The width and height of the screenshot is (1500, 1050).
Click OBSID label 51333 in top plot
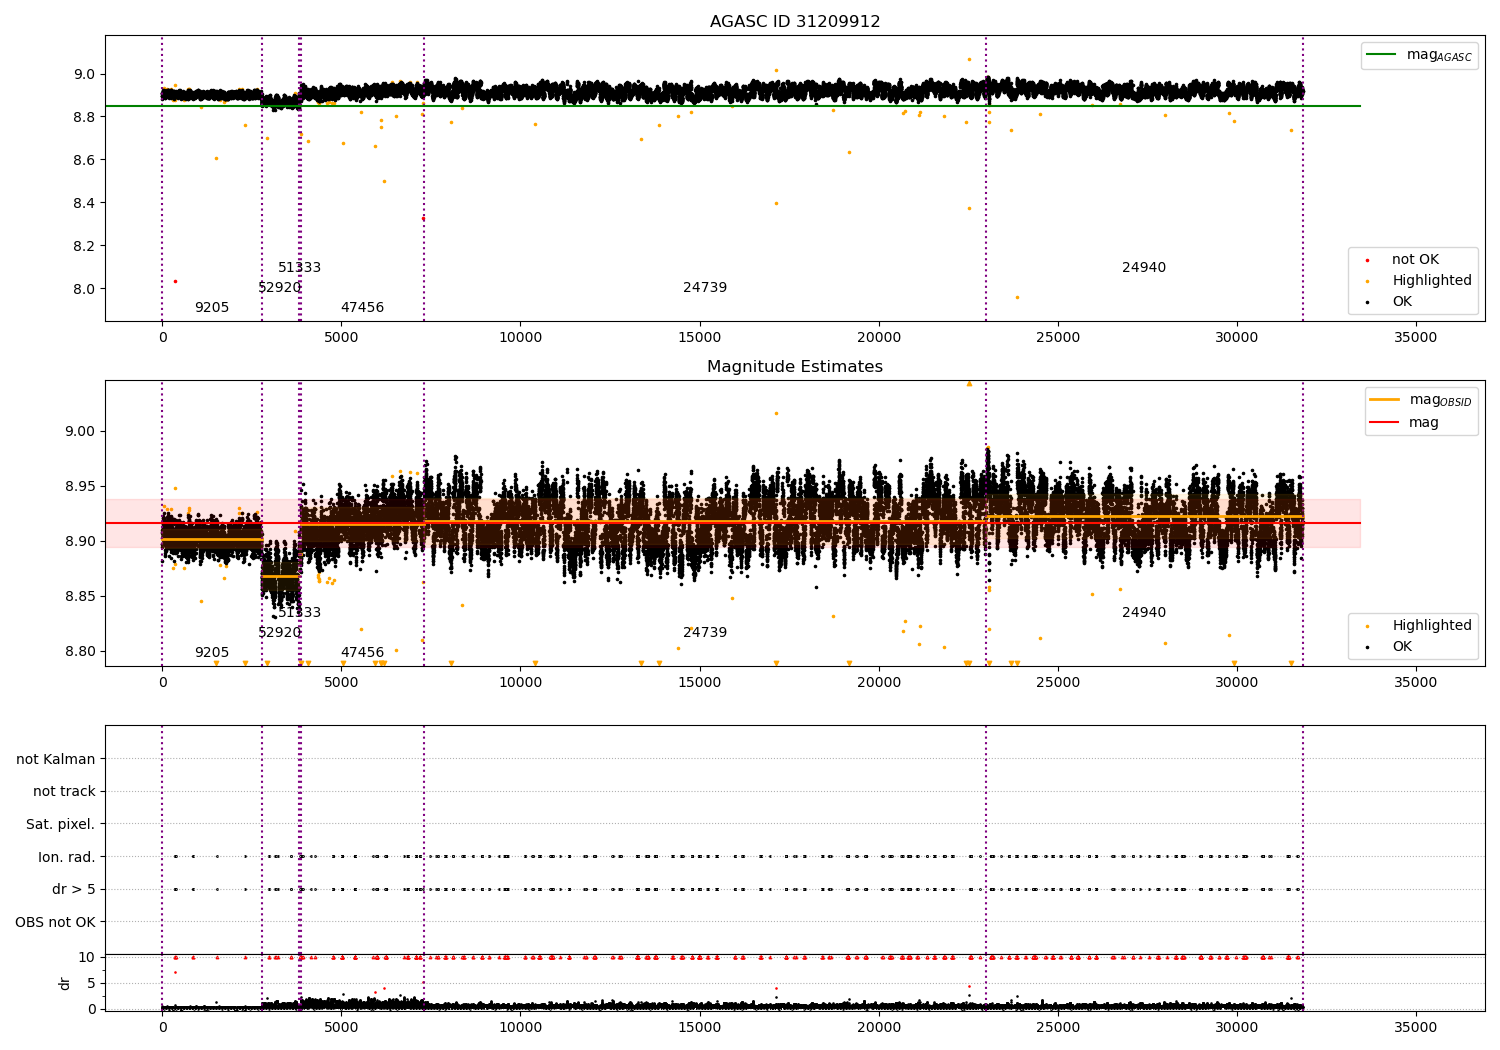[x=300, y=267]
